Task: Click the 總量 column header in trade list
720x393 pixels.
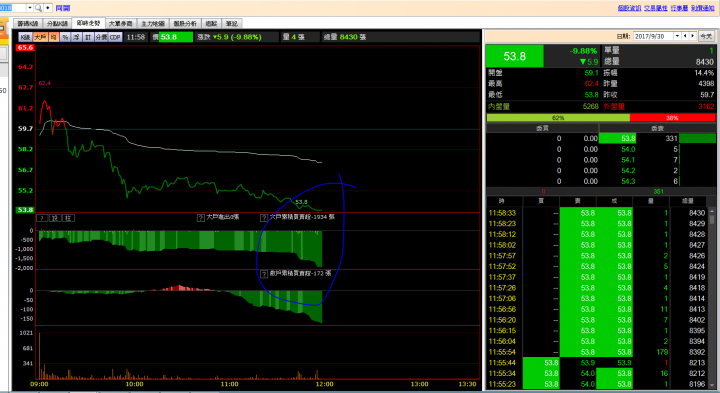Action: [687, 201]
